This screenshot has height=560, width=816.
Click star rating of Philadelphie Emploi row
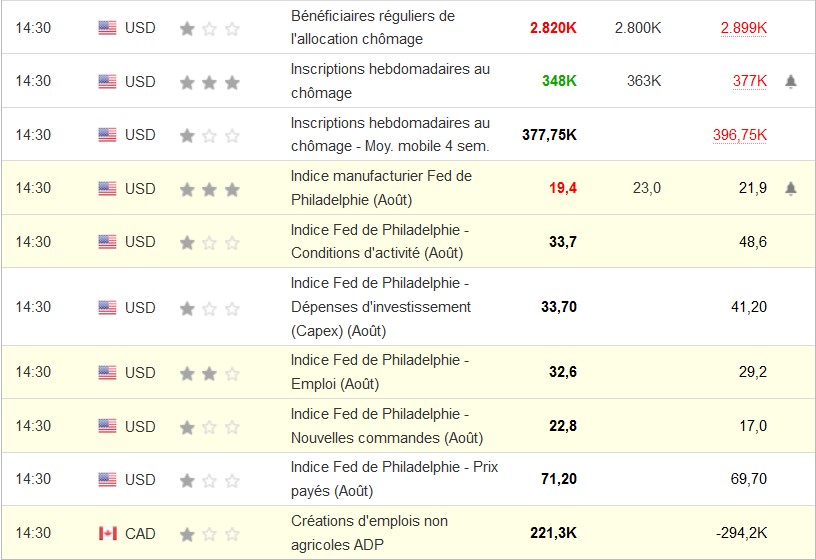pos(209,373)
